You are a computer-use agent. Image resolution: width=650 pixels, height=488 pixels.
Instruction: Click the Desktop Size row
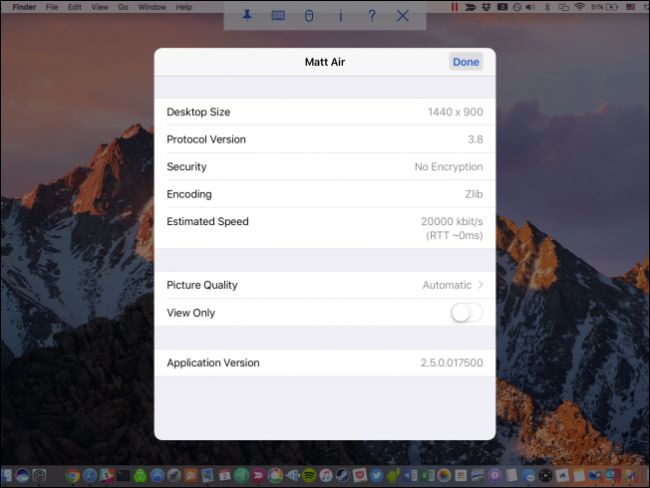click(324, 112)
